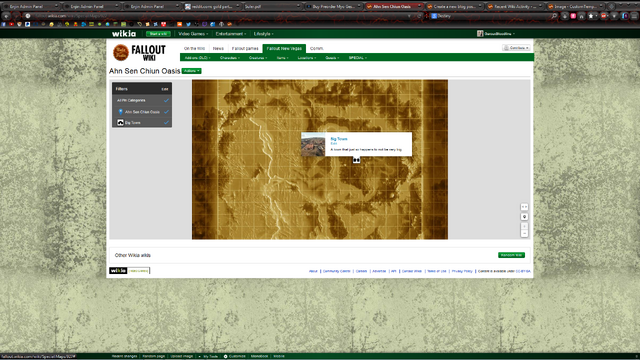Click the Big Town map marker
Viewport: 640px width, 360px height.
pyautogui.click(x=356, y=160)
